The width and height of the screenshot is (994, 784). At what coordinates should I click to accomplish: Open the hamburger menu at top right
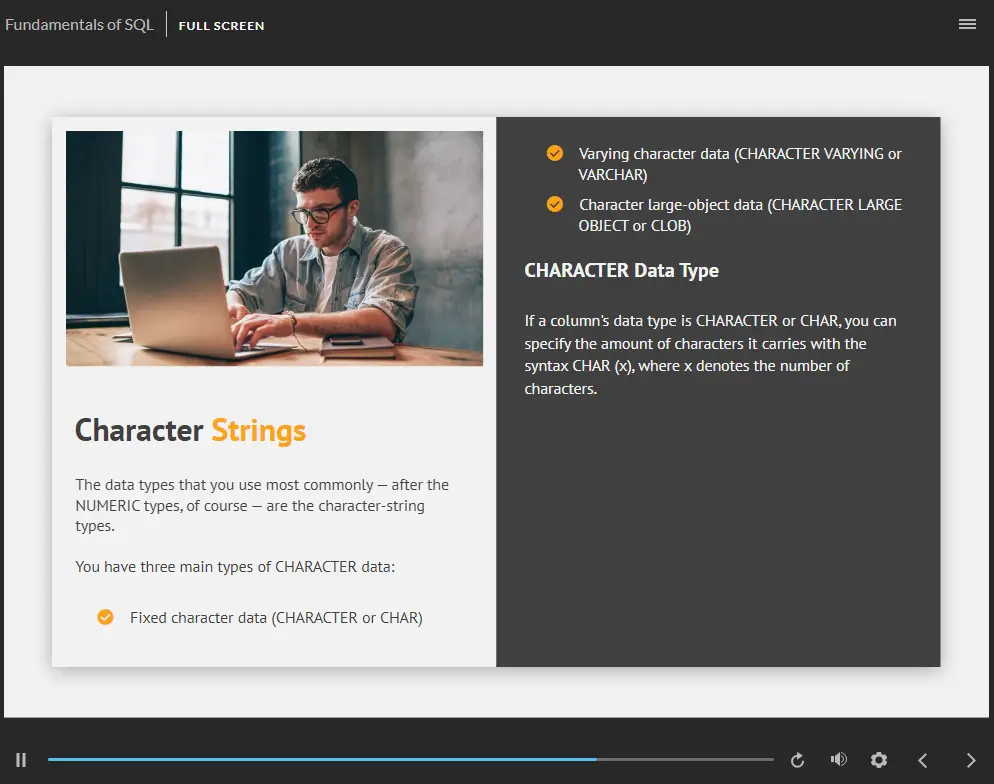[x=967, y=25]
